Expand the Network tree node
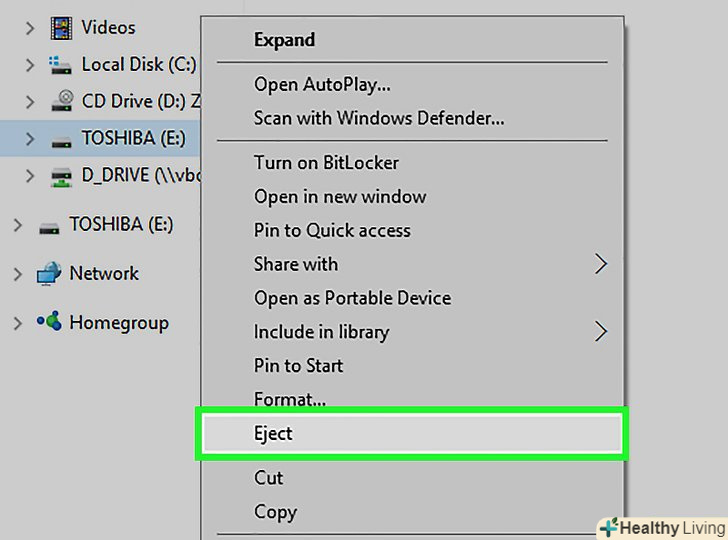The image size is (728, 540). [17, 273]
